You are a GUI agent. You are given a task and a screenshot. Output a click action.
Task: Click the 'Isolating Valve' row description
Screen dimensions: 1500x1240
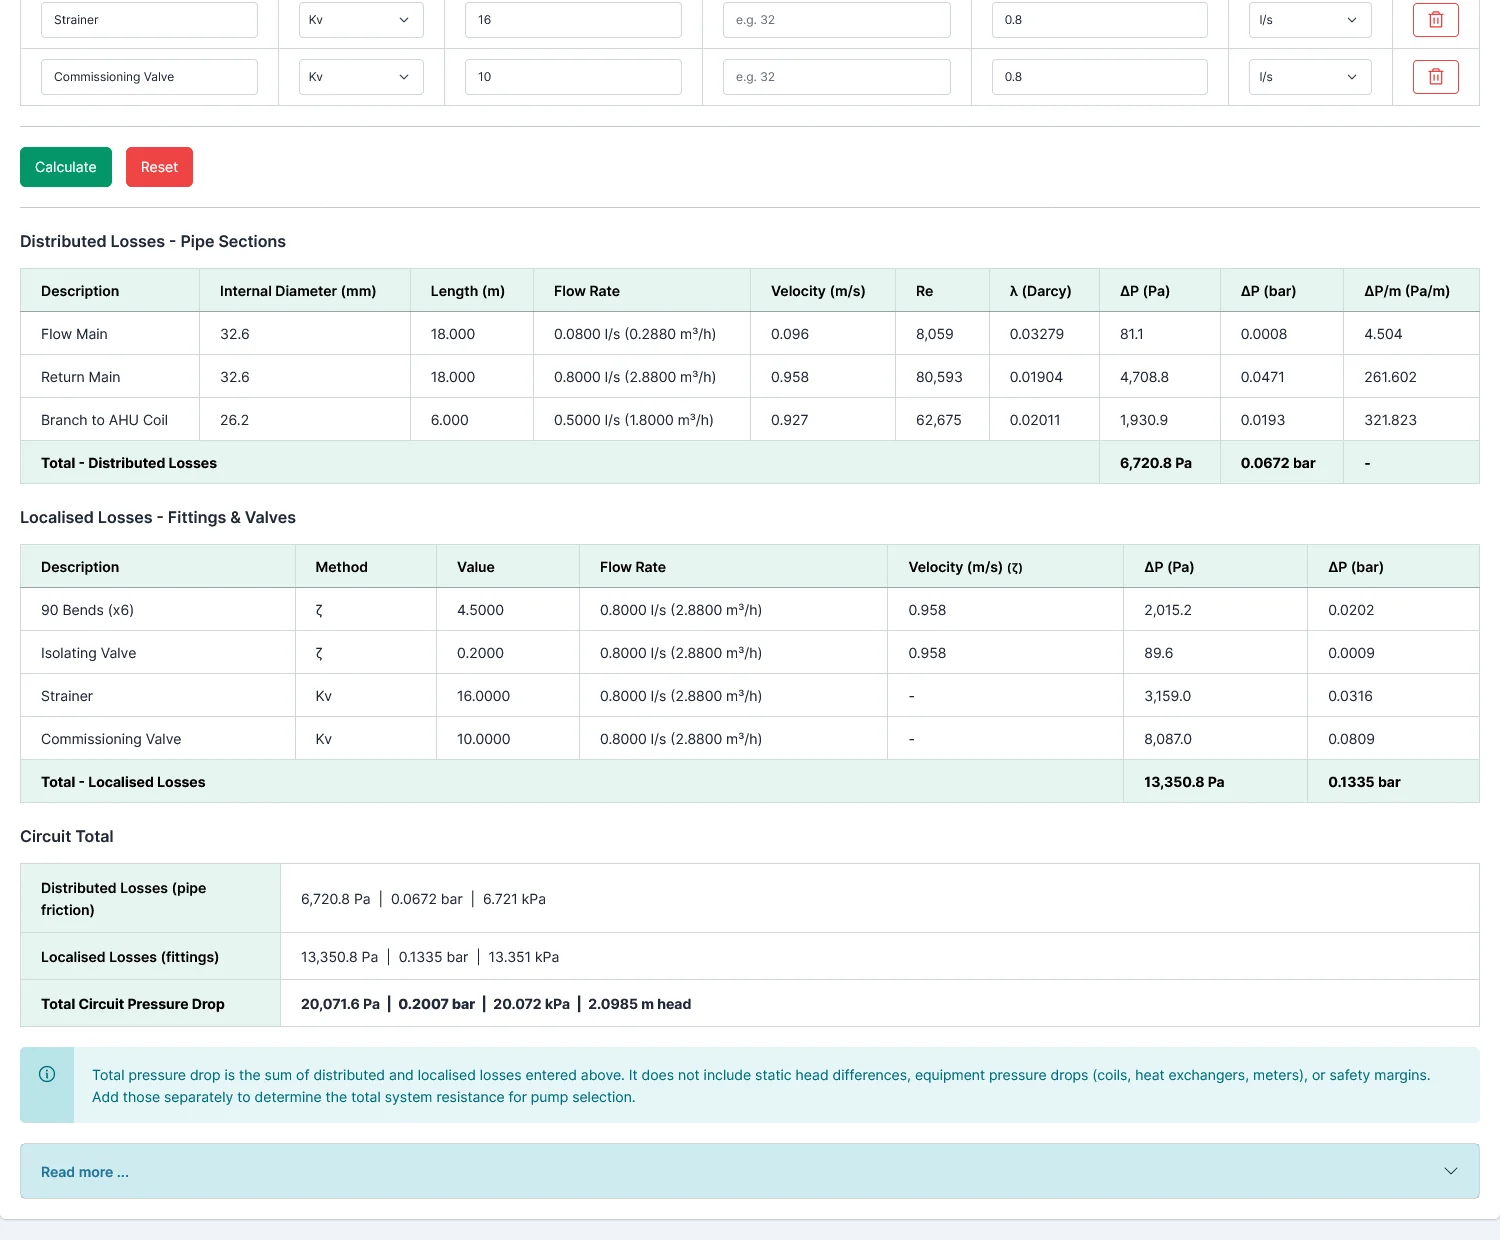(88, 653)
